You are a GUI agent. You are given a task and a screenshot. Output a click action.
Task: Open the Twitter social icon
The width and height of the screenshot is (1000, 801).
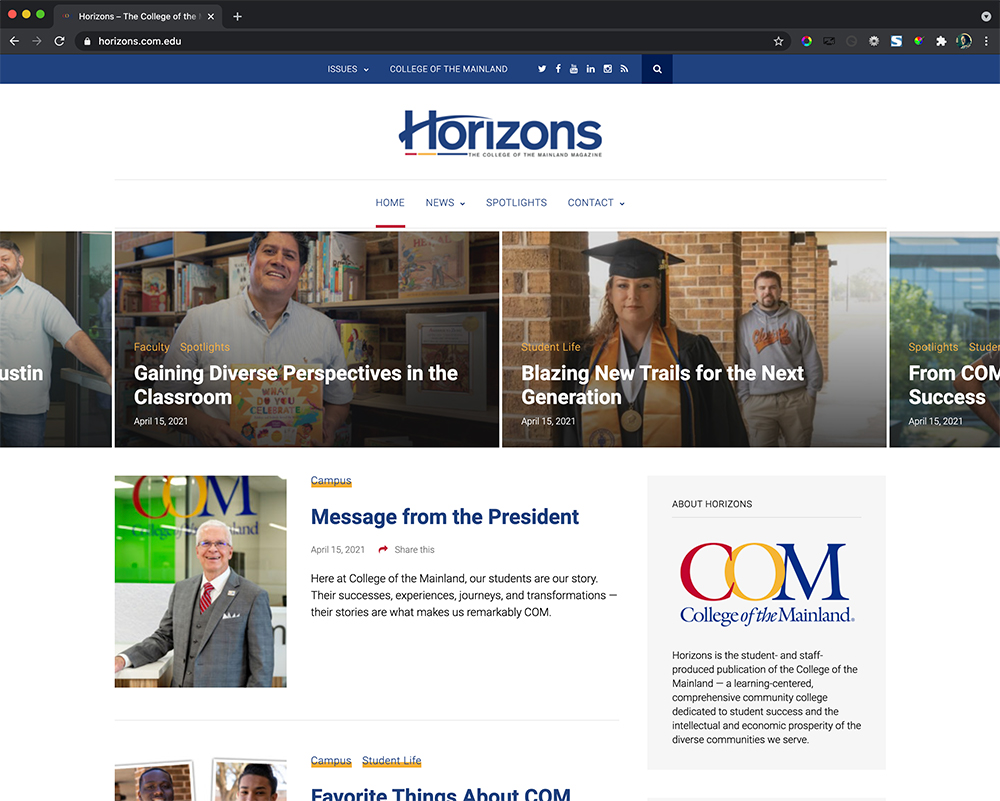click(541, 69)
